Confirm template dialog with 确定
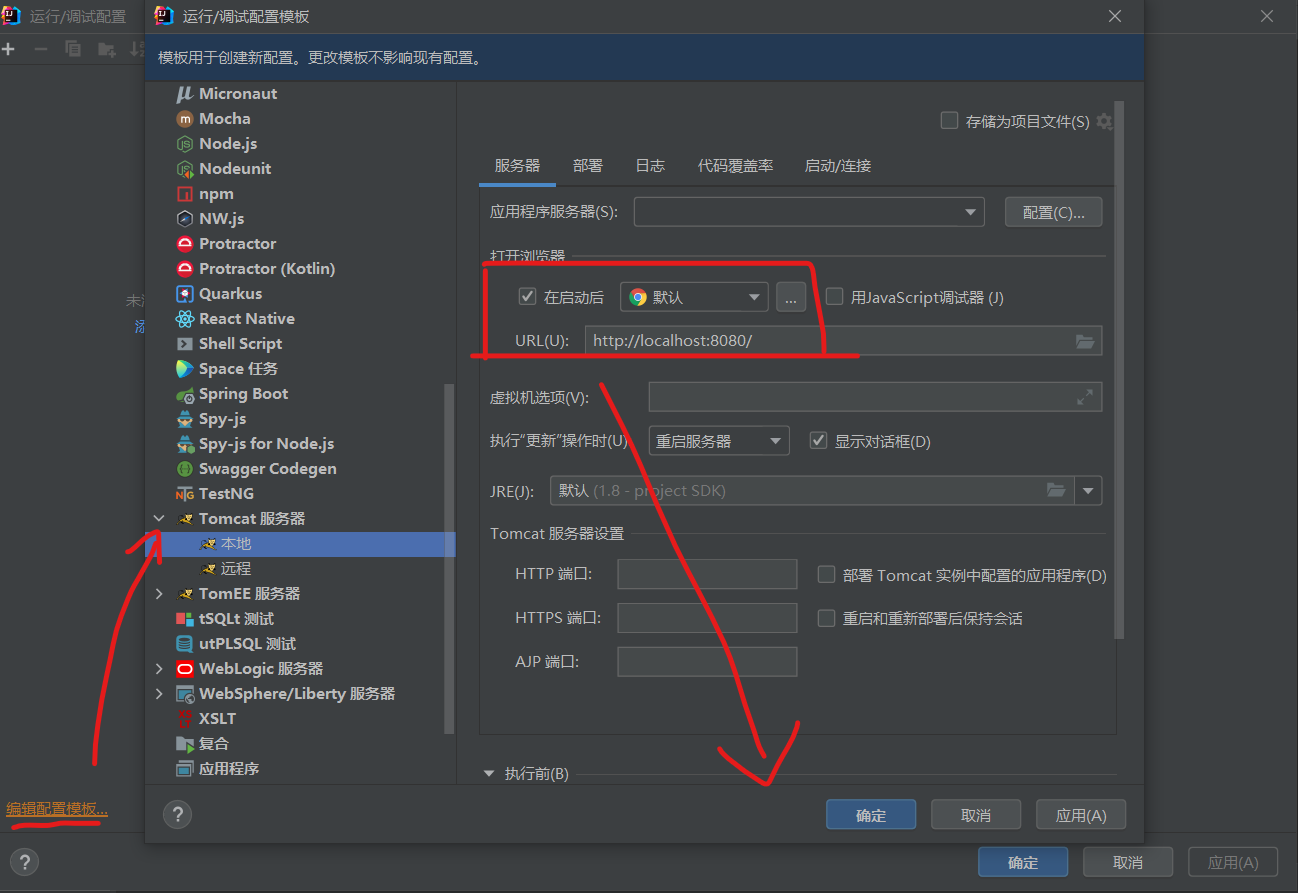The height and width of the screenshot is (893, 1298). (x=871, y=814)
